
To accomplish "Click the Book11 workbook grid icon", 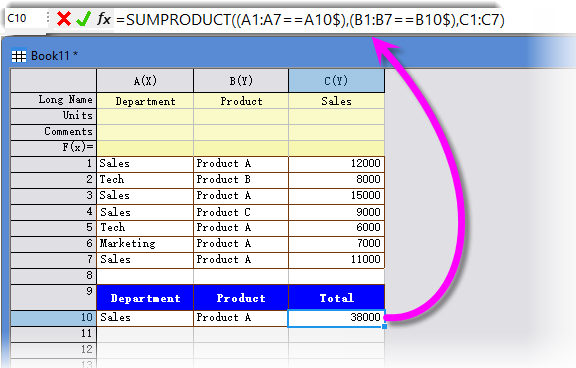I will pyautogui.click(x=19, y=56).
